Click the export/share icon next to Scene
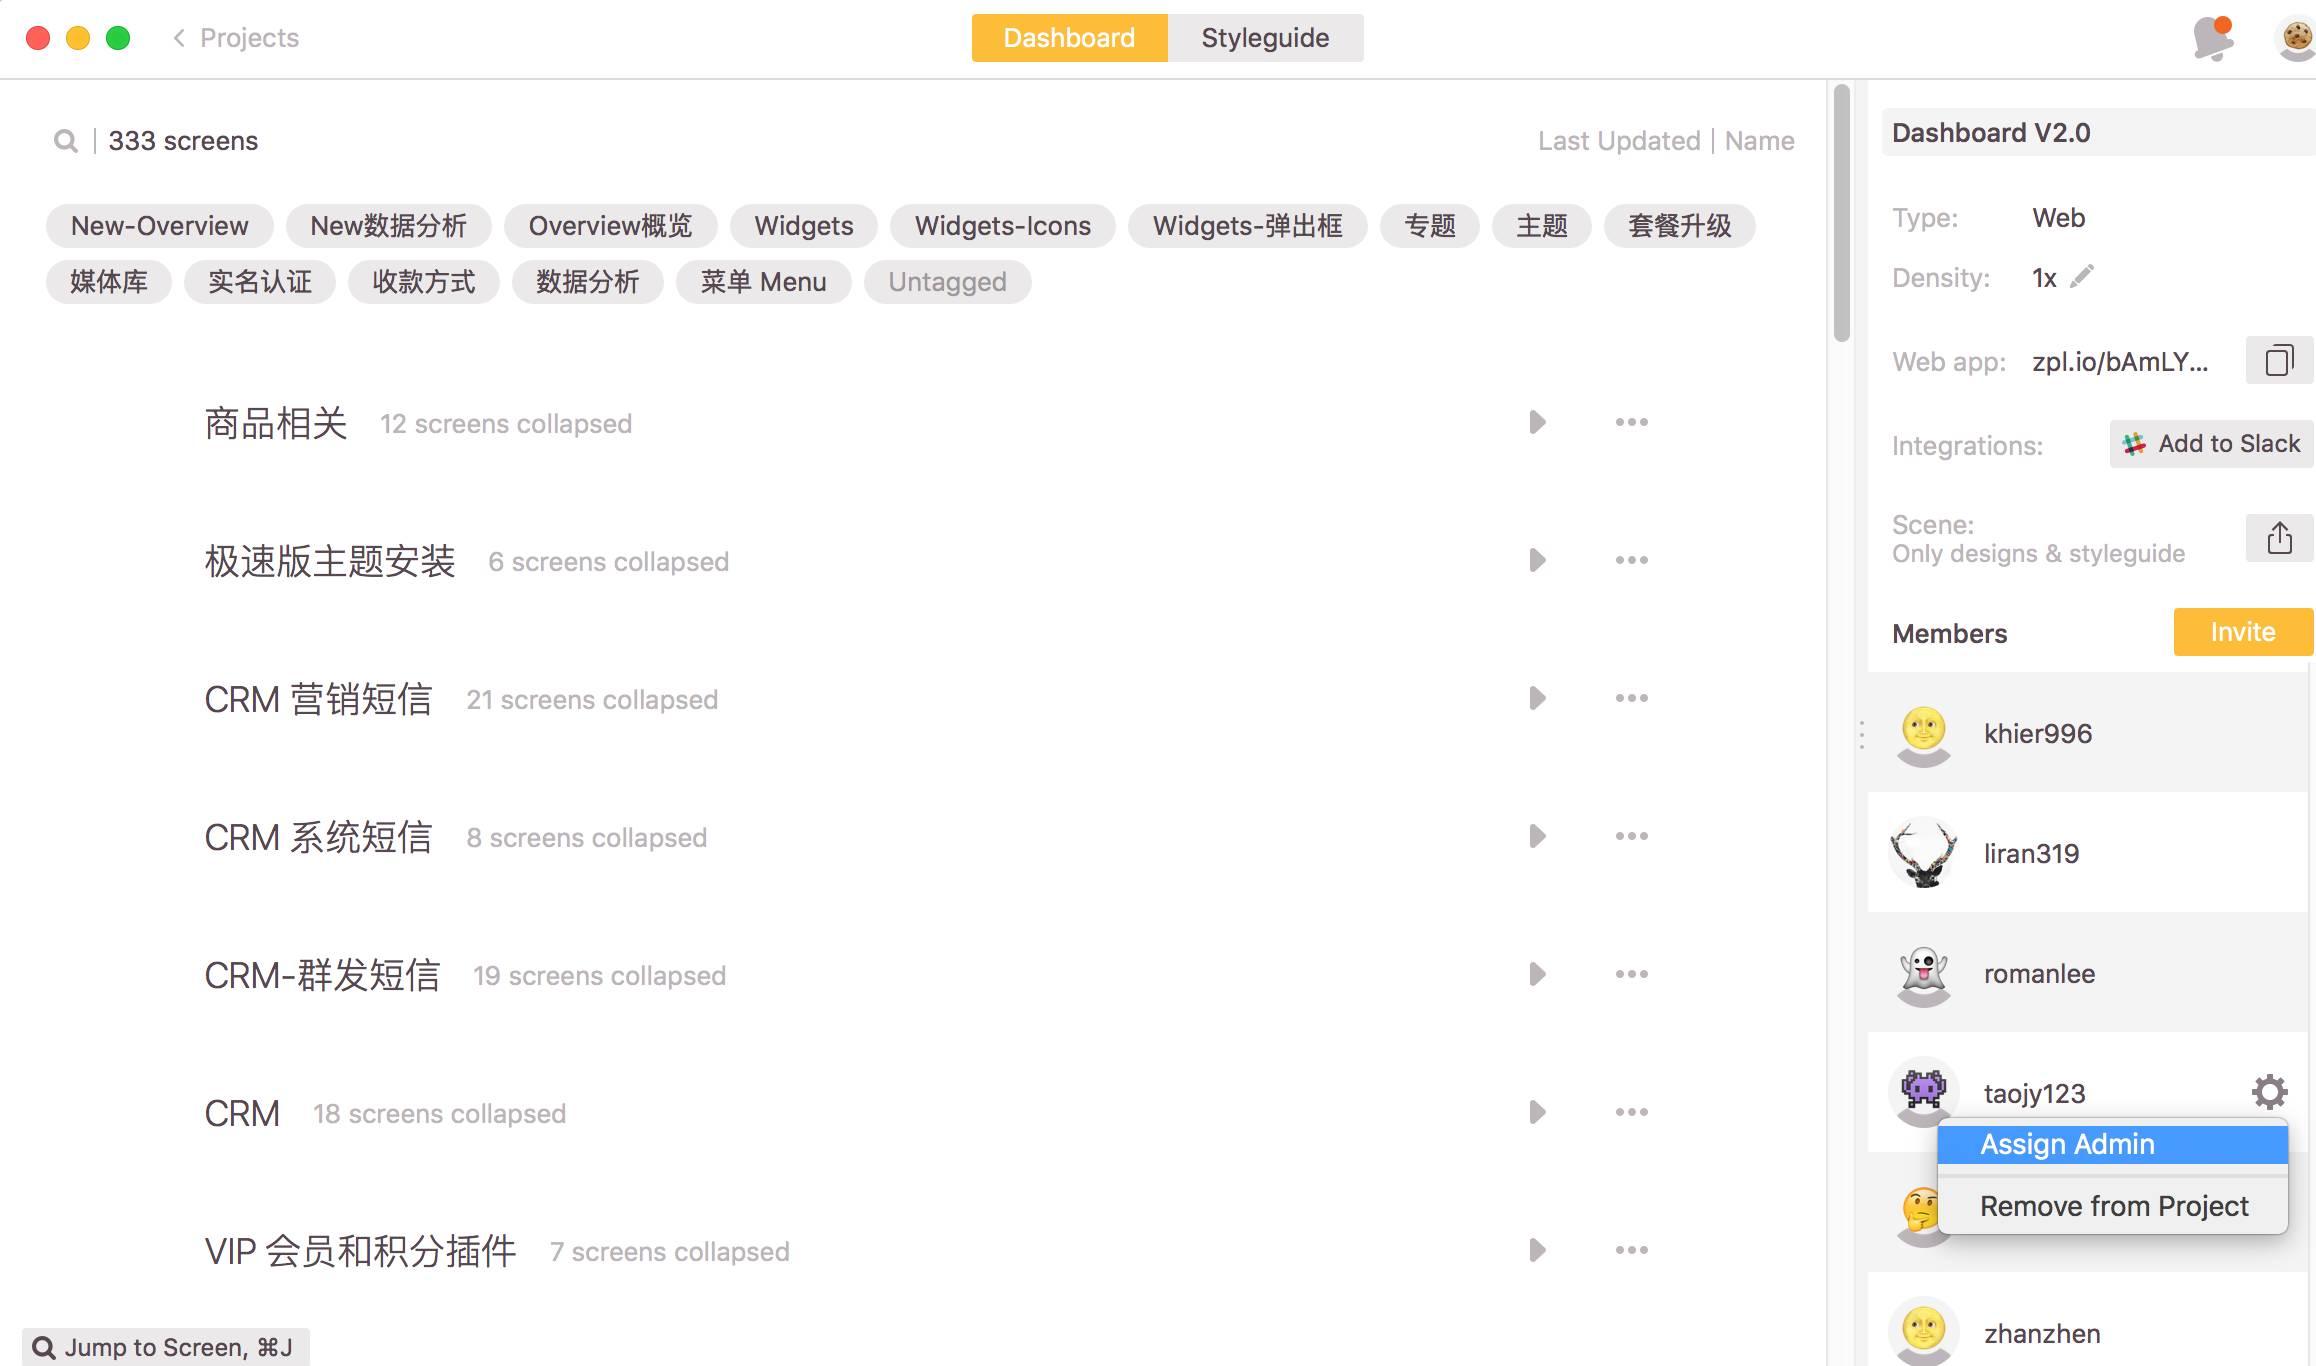The image size is (2316, 1366). (x=2280, y=537)
